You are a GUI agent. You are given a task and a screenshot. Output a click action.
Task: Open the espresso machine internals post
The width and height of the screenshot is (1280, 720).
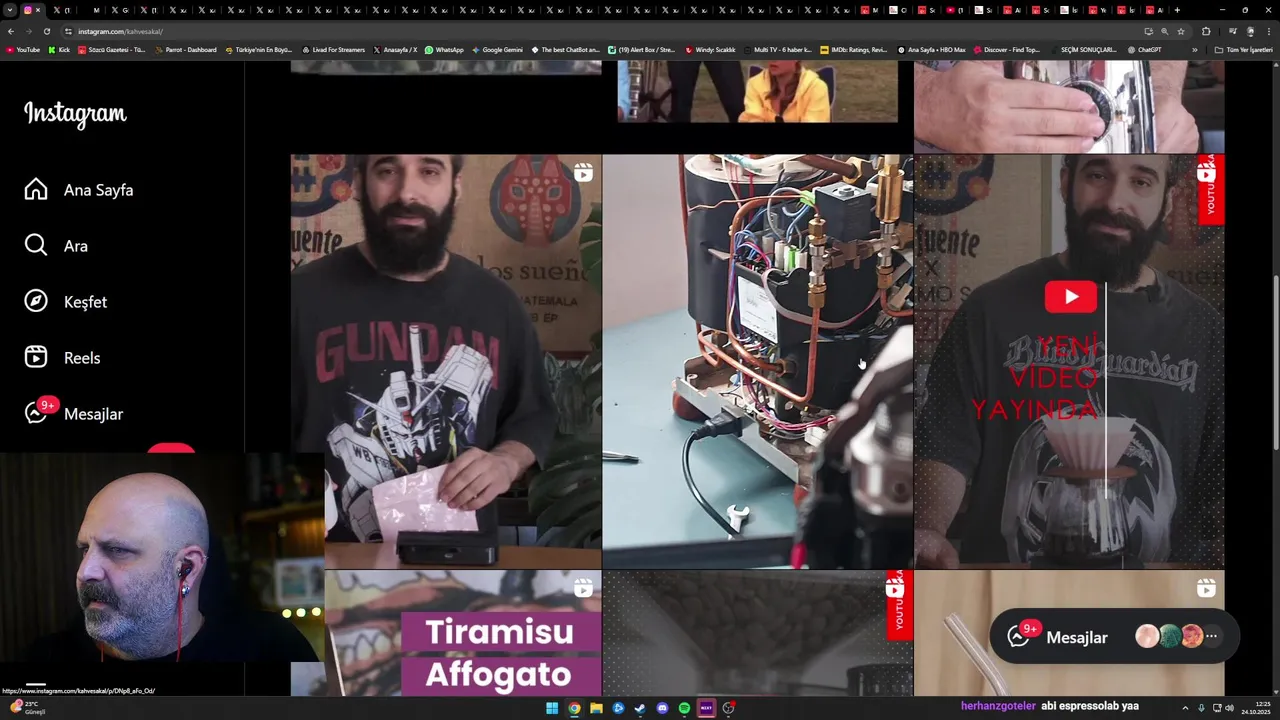[757, 361]
